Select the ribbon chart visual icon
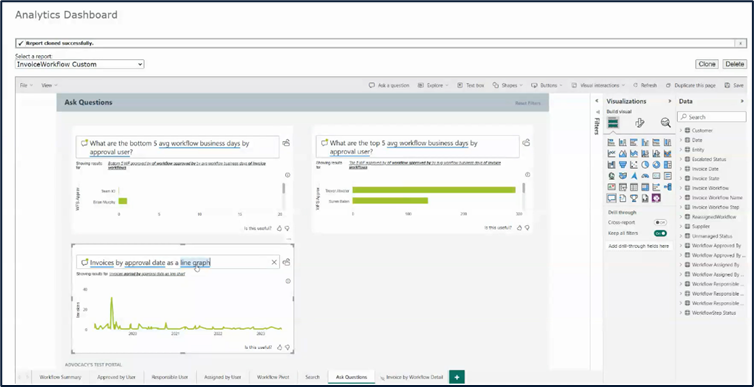The height and width of the screenshot is (387, 754). [x=667, y=153]
